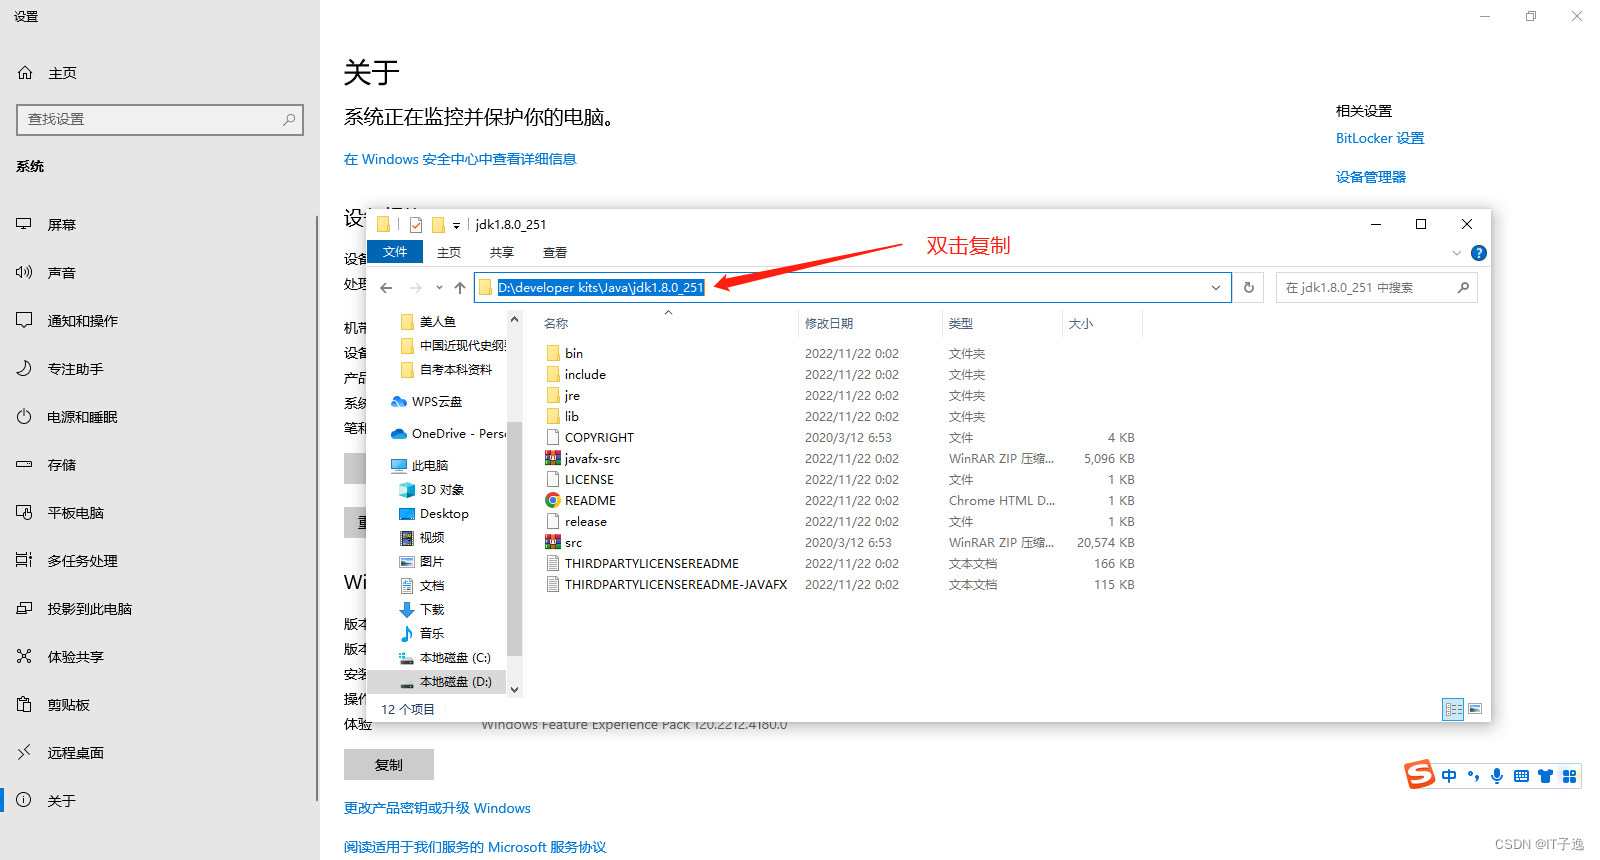Open the Sogou toolbox grid icon
This screenshot has width=1600, height=860.
tap(1569, 776)
